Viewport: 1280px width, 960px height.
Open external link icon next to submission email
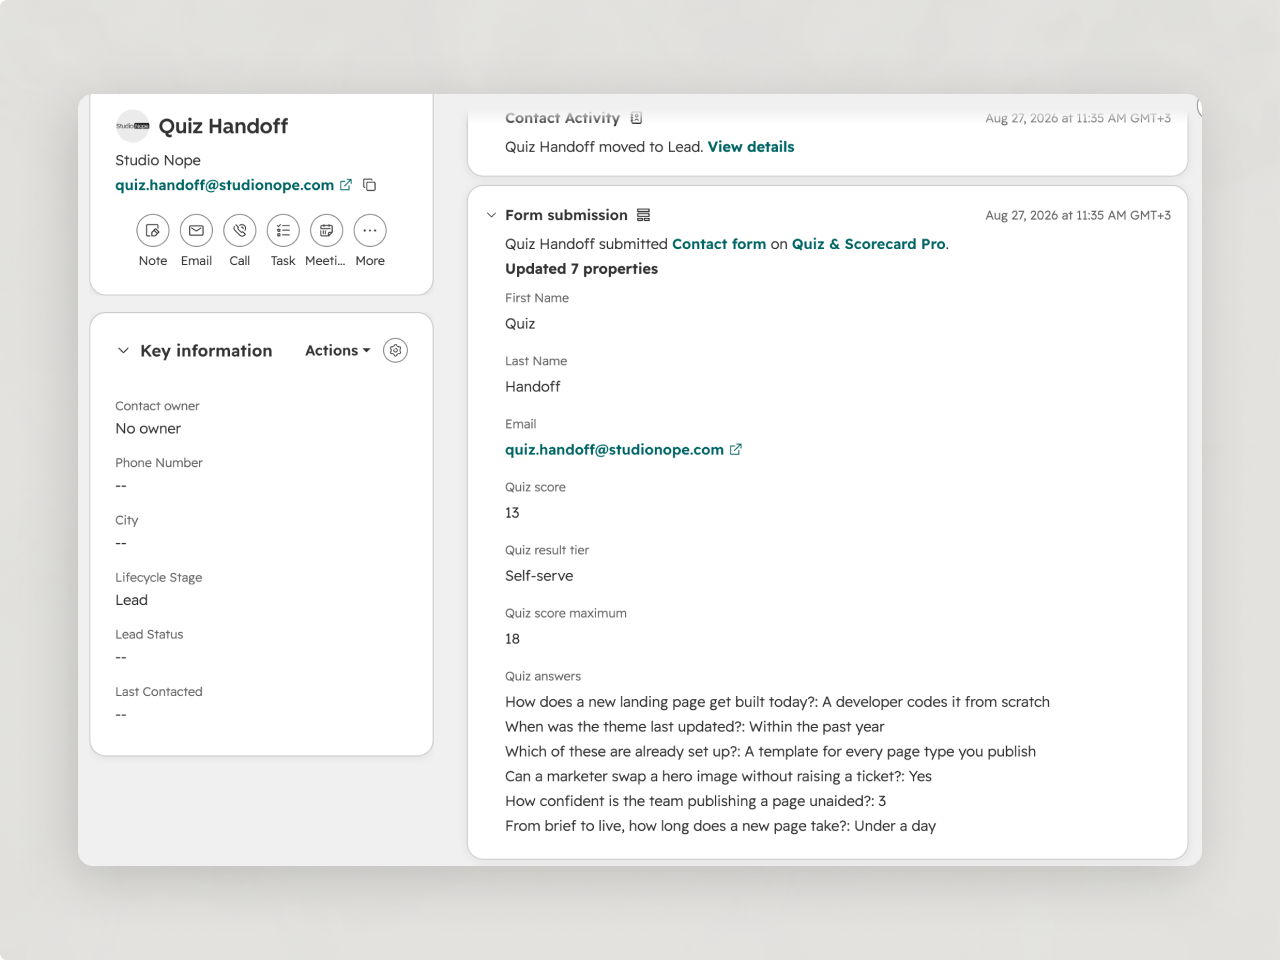click(736, 450)
